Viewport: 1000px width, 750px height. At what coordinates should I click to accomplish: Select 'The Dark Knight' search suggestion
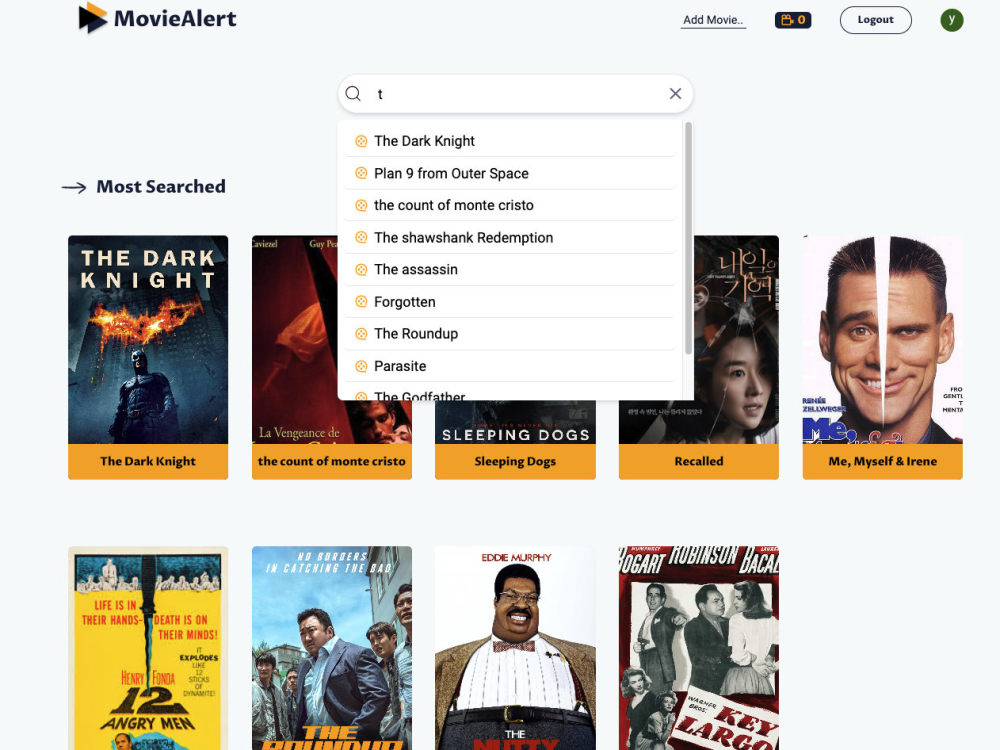510,141
